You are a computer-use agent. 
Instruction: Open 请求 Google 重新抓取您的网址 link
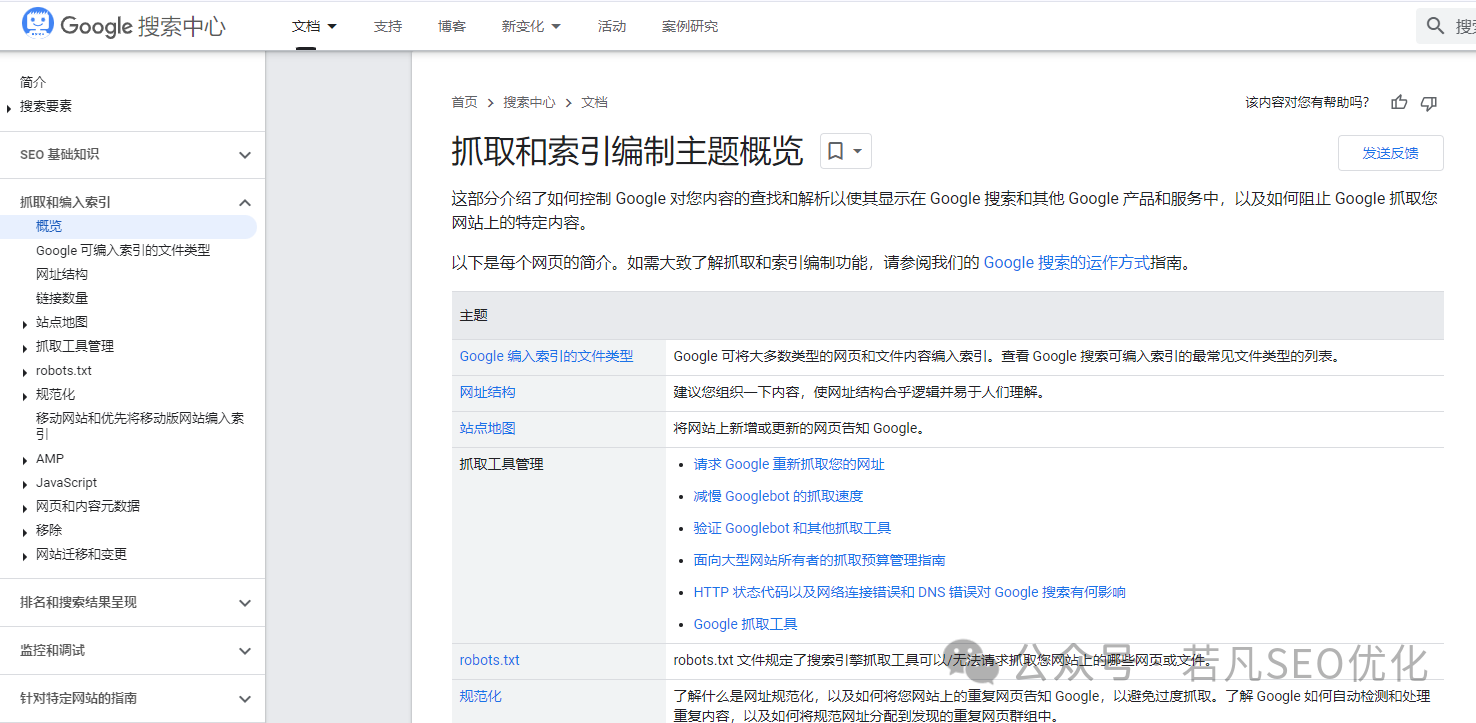[789, 464]
